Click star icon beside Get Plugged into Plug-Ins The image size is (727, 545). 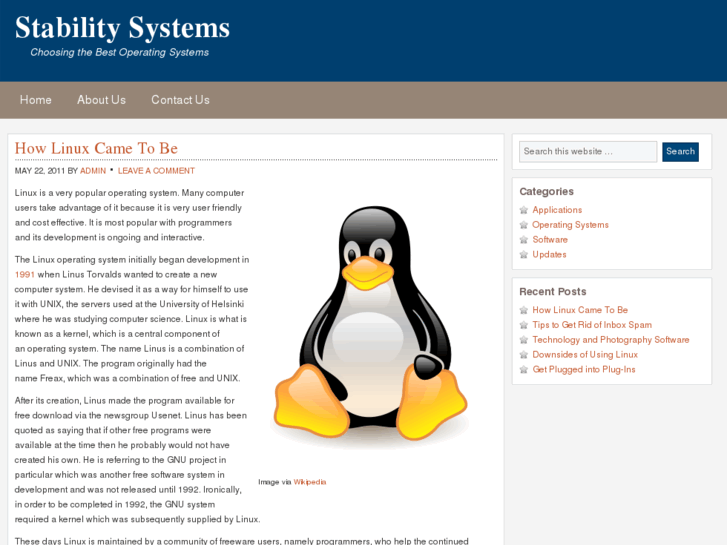pyautogui.click(x=523, y=370)
